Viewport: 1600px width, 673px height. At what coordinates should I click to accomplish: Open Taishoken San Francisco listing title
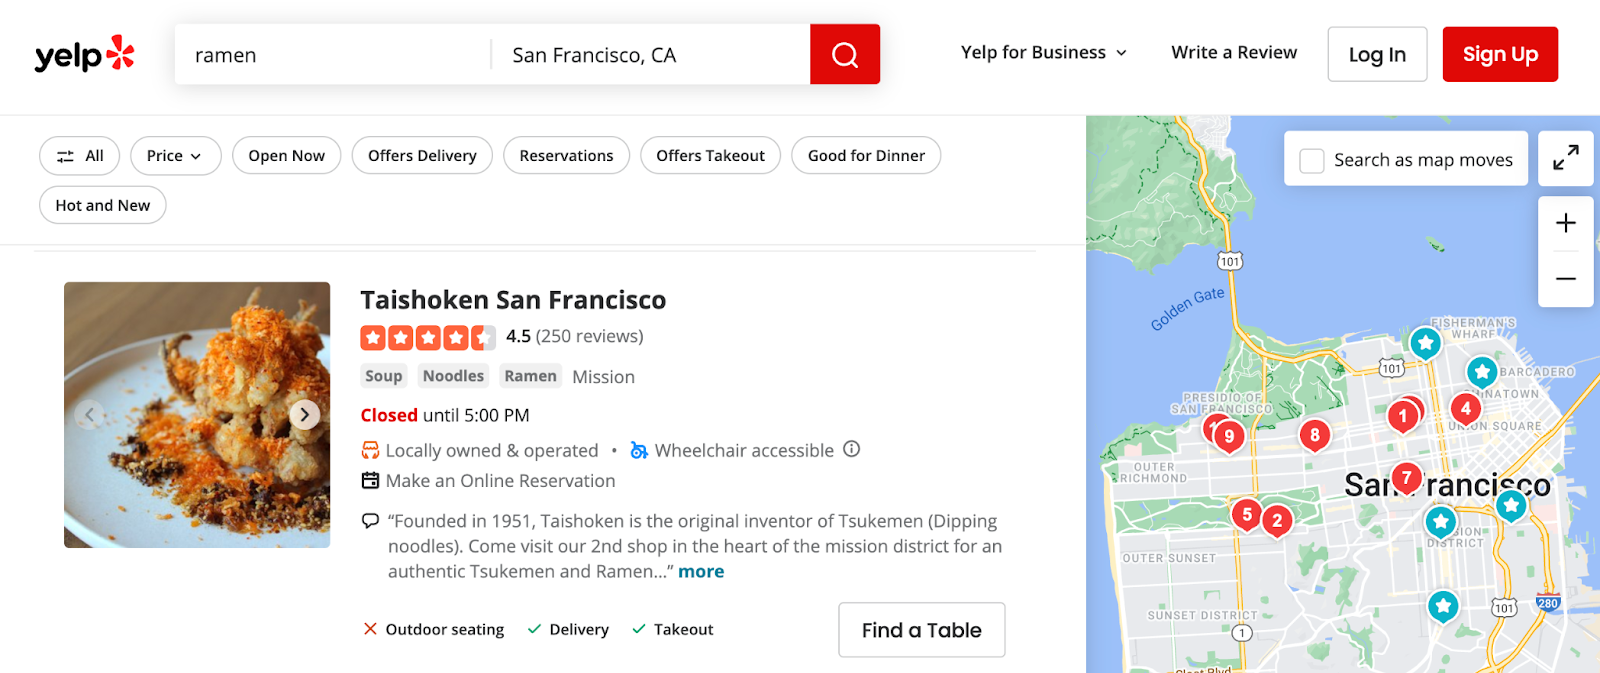pyautogui.click(x=512, y=300)
